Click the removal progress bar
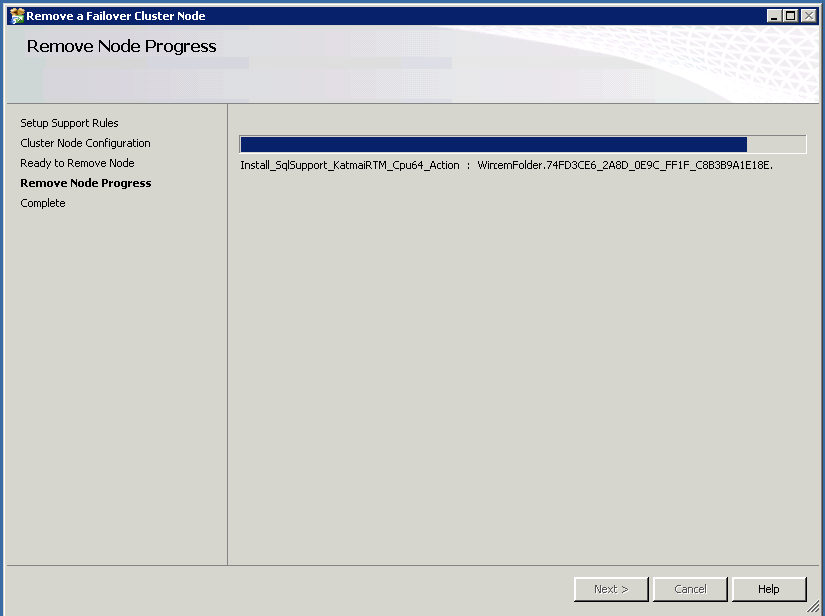Viewport: 825px width, 616px height. 522,144
